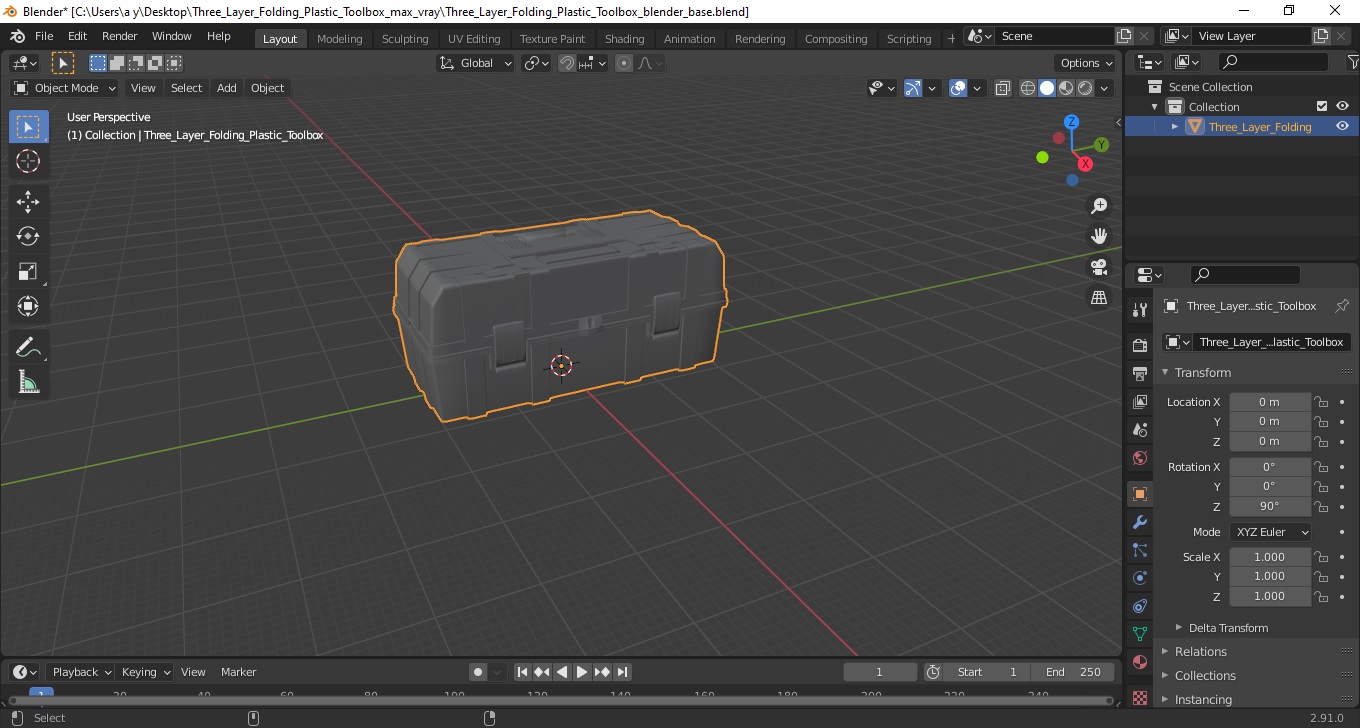Switch to wireframe viewport shading
Viewport: 1360px width, 728px height.
click(x=1028, y=88)
